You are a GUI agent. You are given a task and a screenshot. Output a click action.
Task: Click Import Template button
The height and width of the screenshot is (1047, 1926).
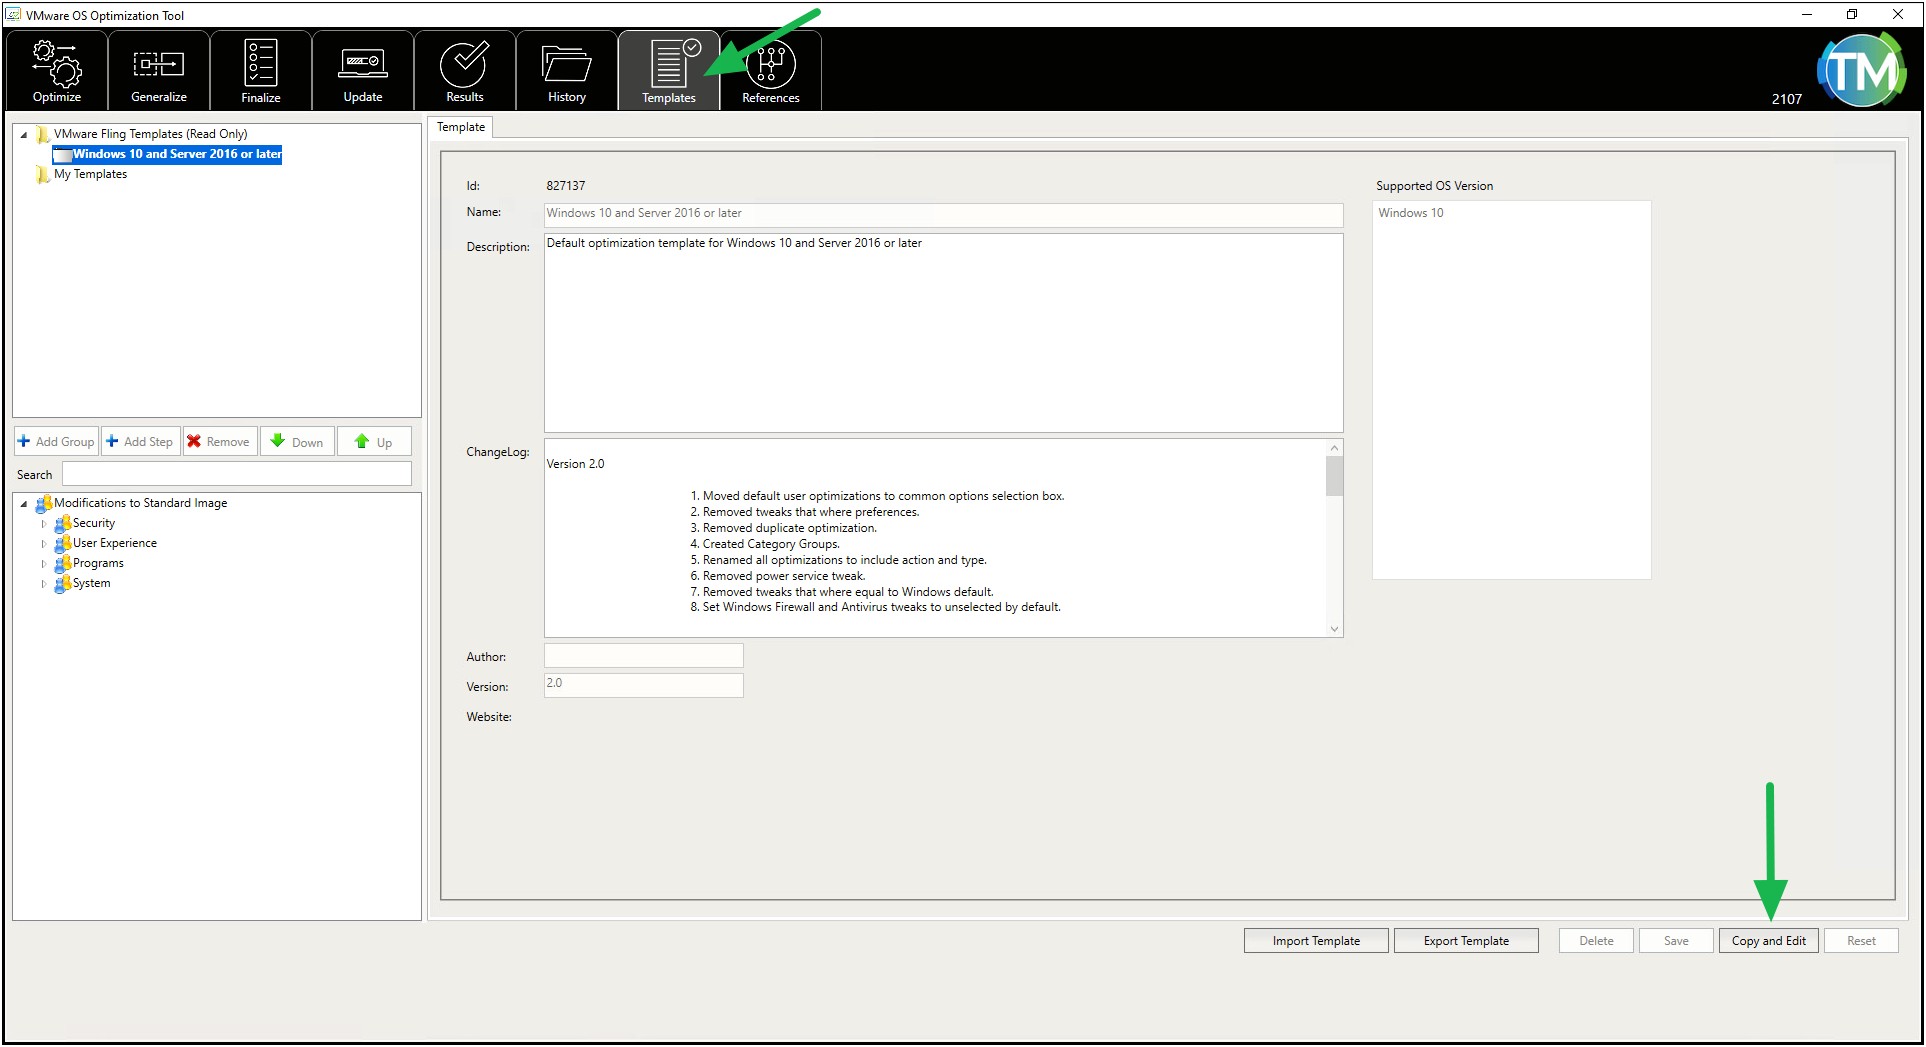pyautogui.click(x=1316, y=941)
